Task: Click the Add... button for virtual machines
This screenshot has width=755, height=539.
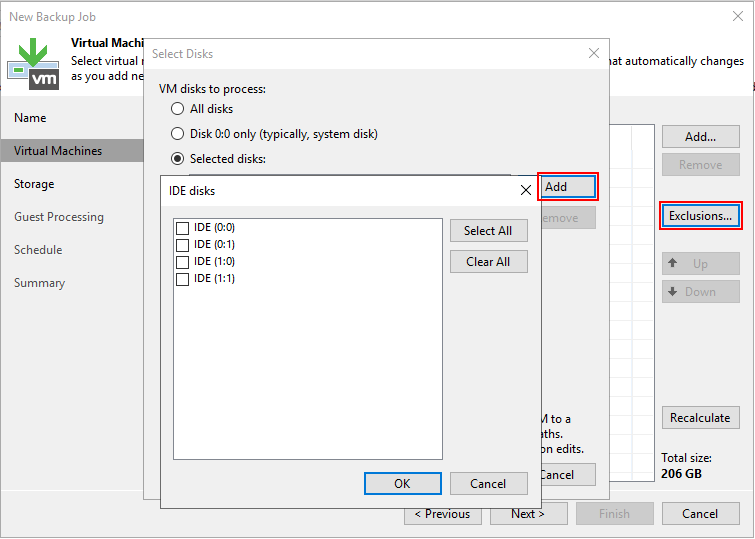Action: [x=700, y=137]
